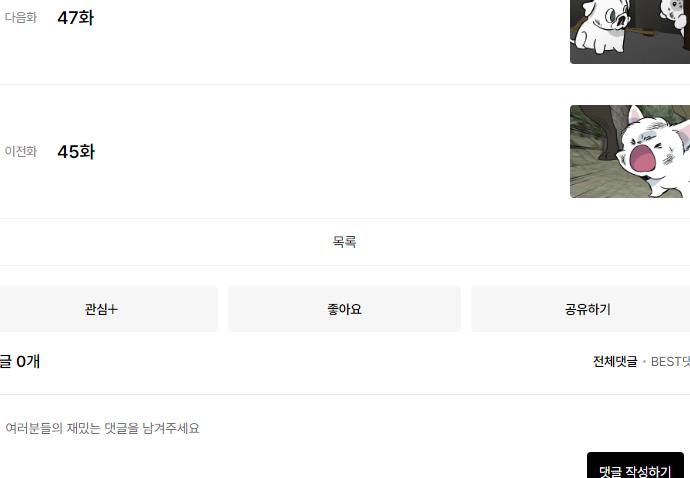Focus the comment field 여러분들의 재밌는 댓글을 남겨주세요
Viewport: 690px width, 478px height.
102,428
